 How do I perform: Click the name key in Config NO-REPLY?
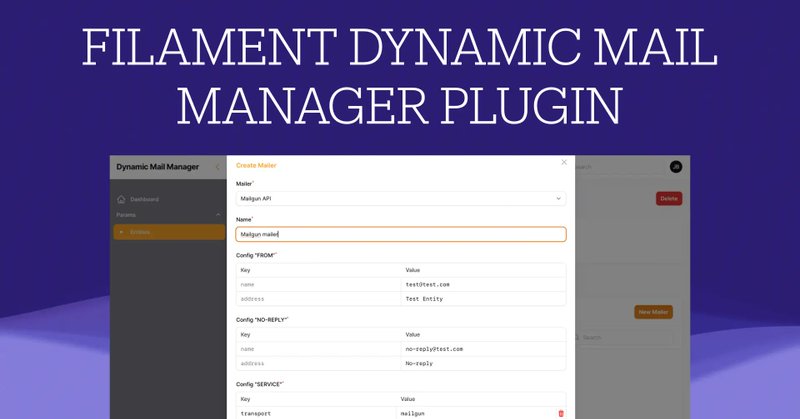tap(247, 349)
